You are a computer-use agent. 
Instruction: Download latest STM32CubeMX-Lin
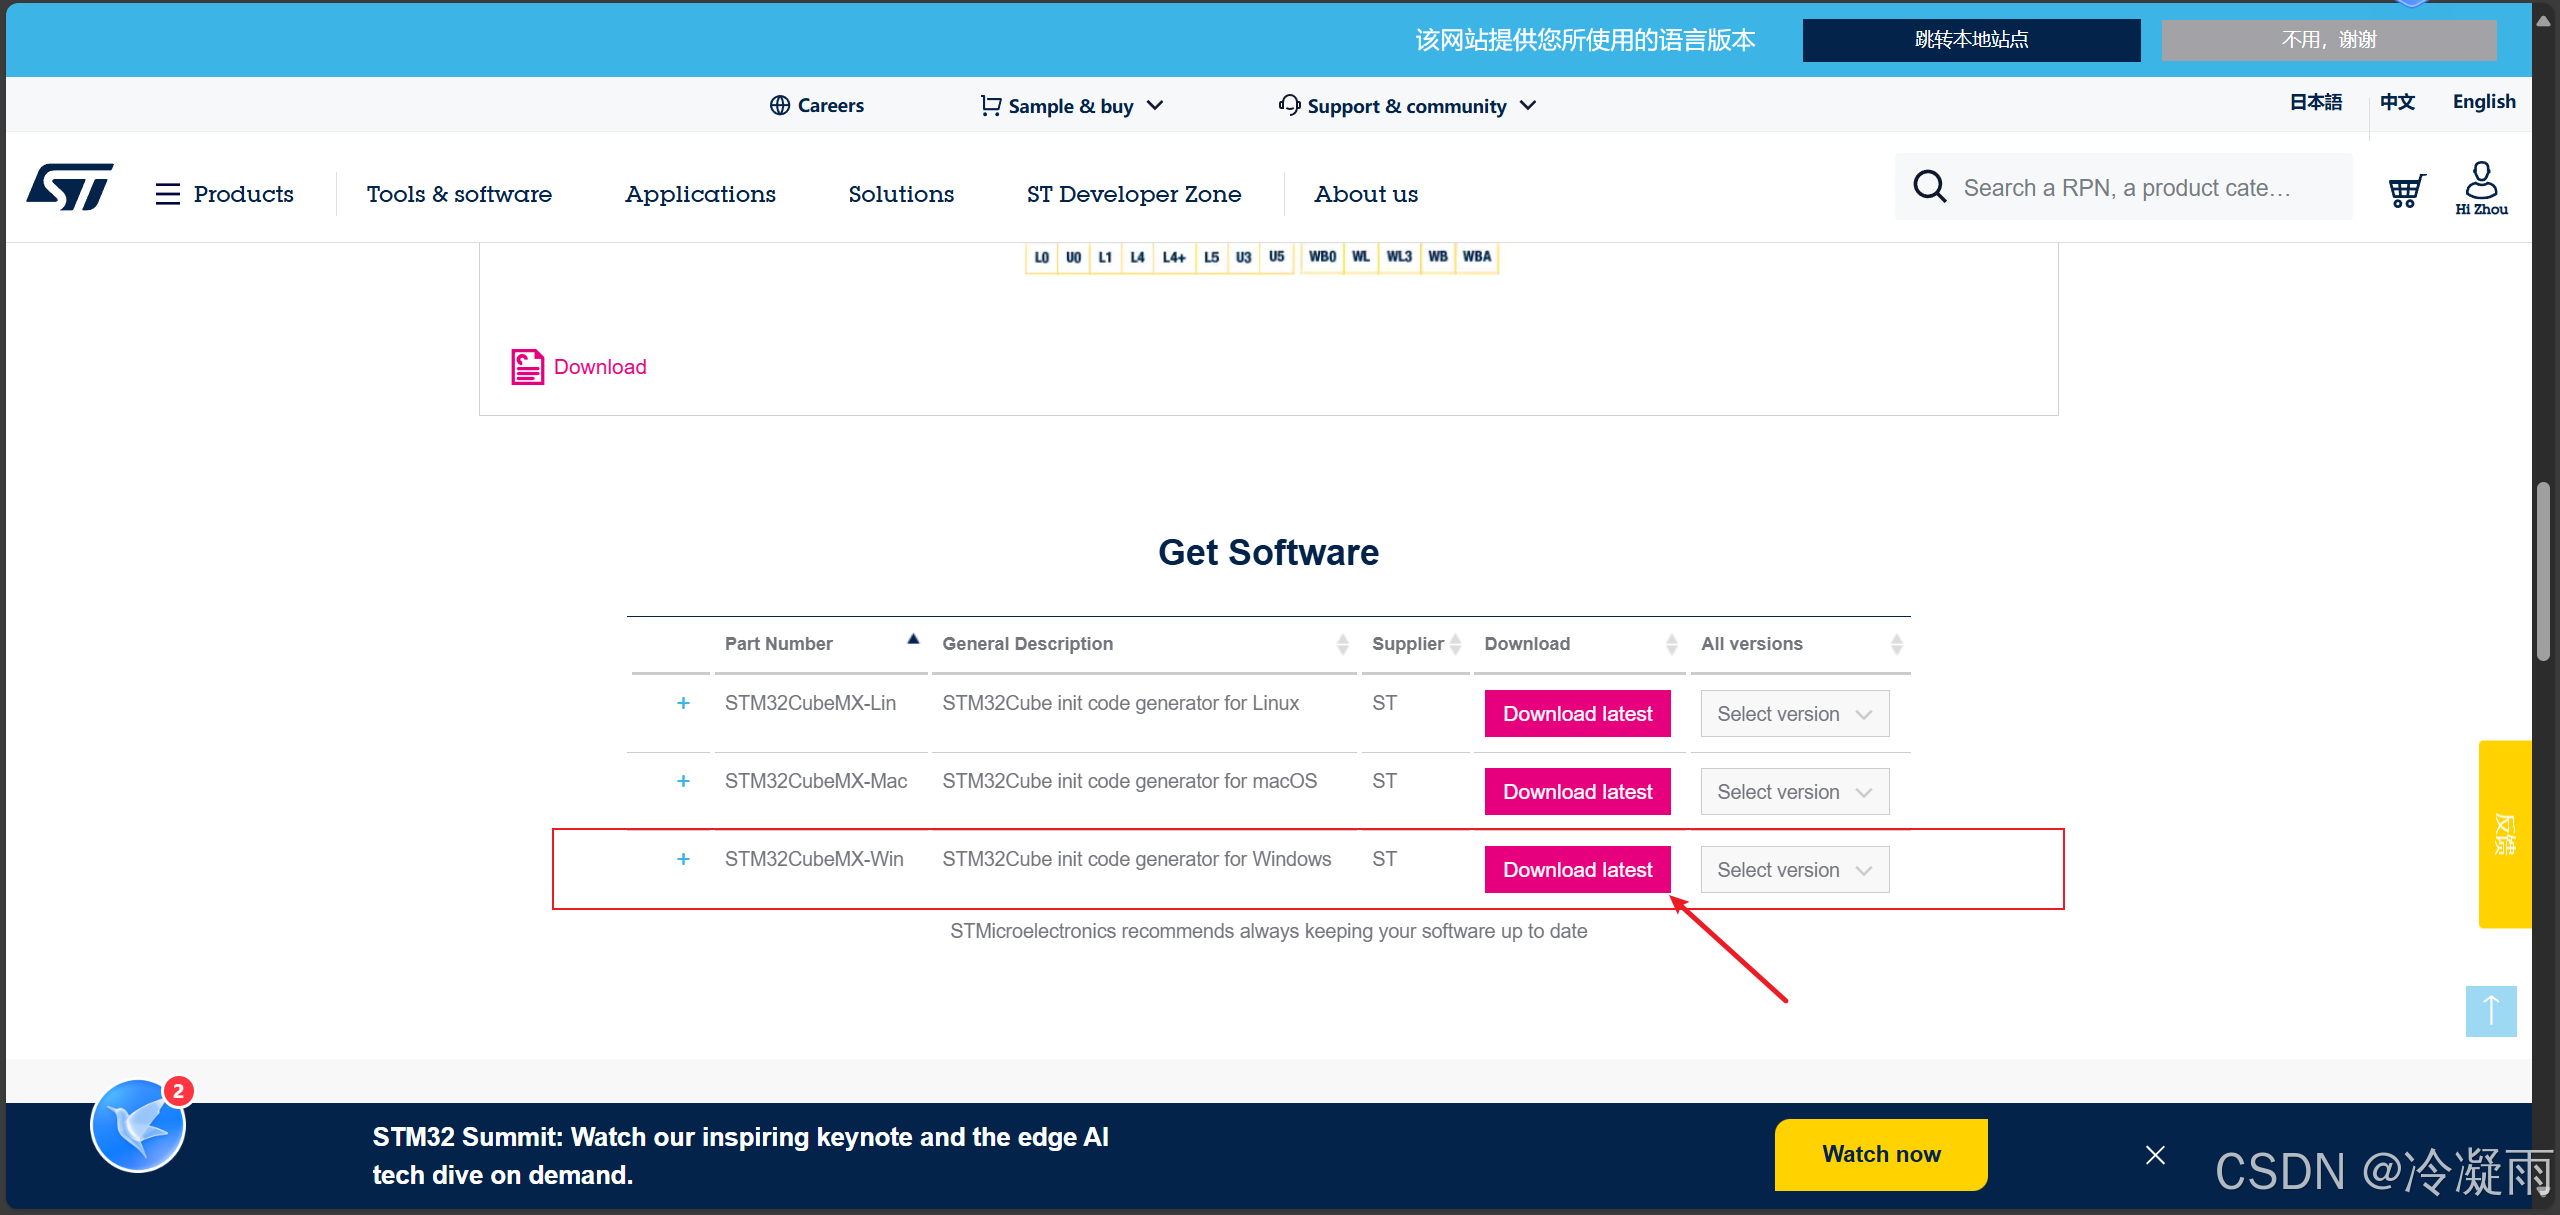coord(1577,714)
